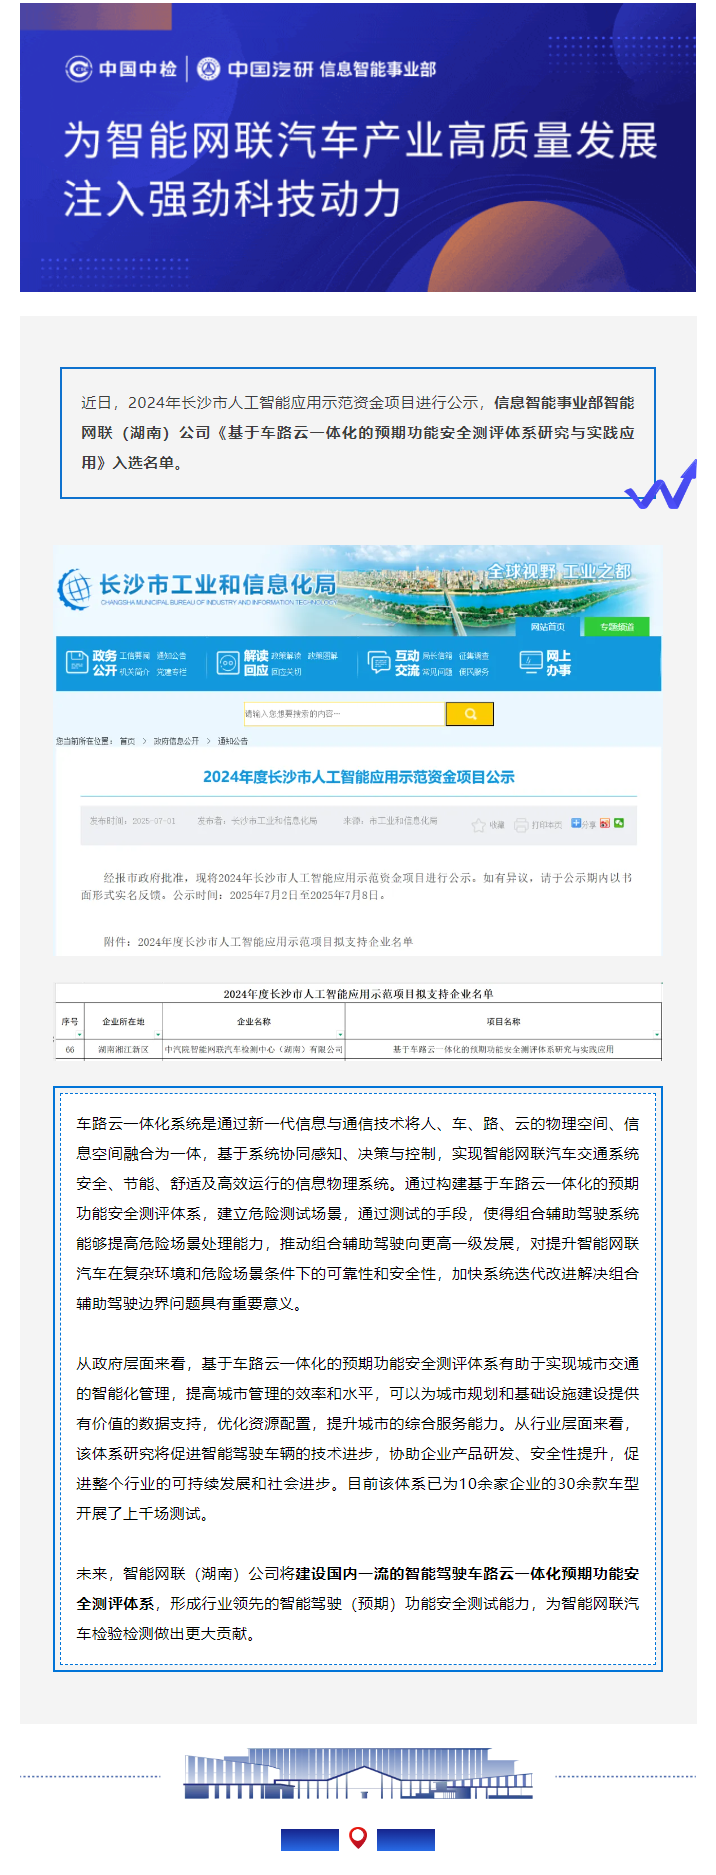Share via the green WeChat icon

click(x=619, y=823)
